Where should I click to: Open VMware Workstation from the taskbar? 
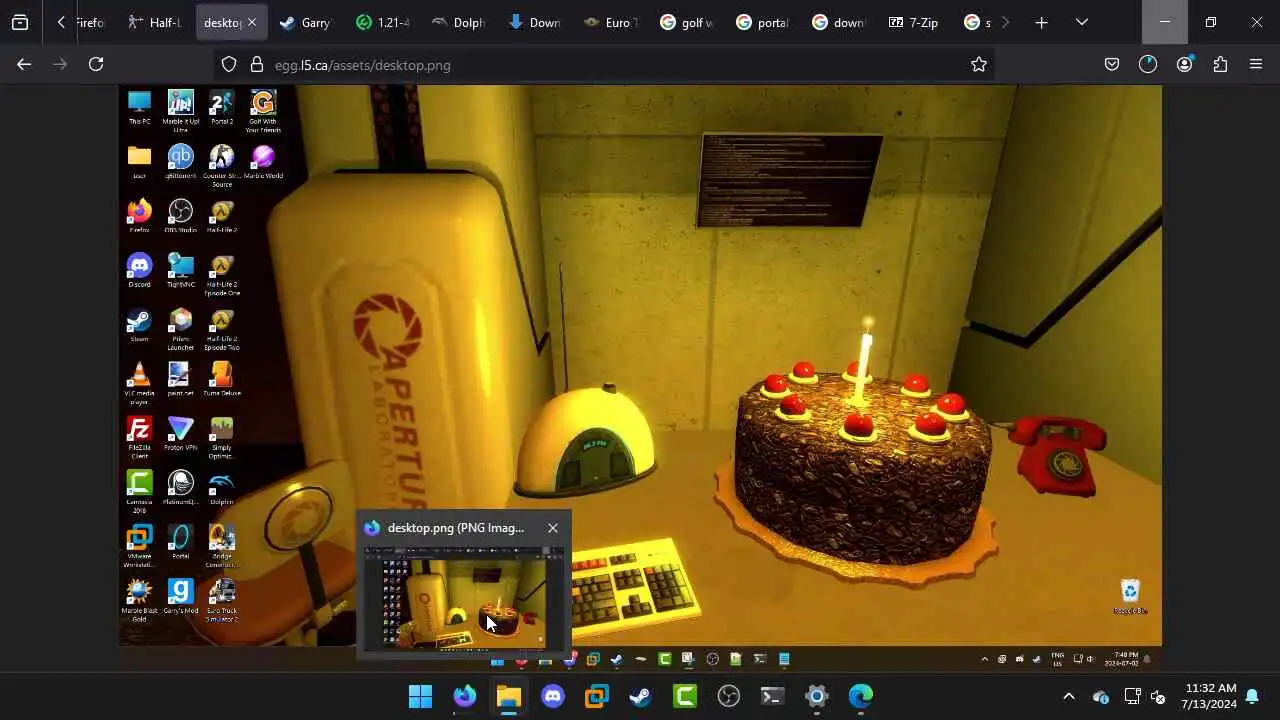(597, 696)
